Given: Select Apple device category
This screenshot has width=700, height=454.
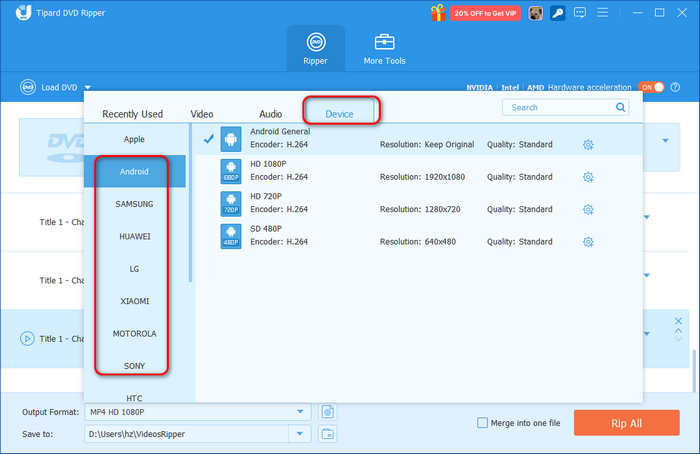Looking at the screenshot, I should 134,139.
